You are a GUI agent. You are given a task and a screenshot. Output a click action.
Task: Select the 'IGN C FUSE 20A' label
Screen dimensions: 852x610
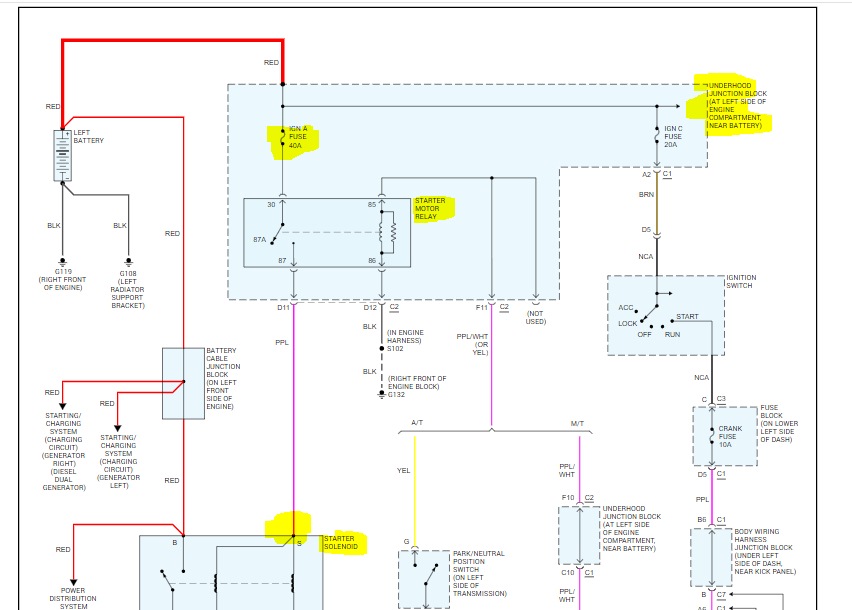(x=673, y=137)
